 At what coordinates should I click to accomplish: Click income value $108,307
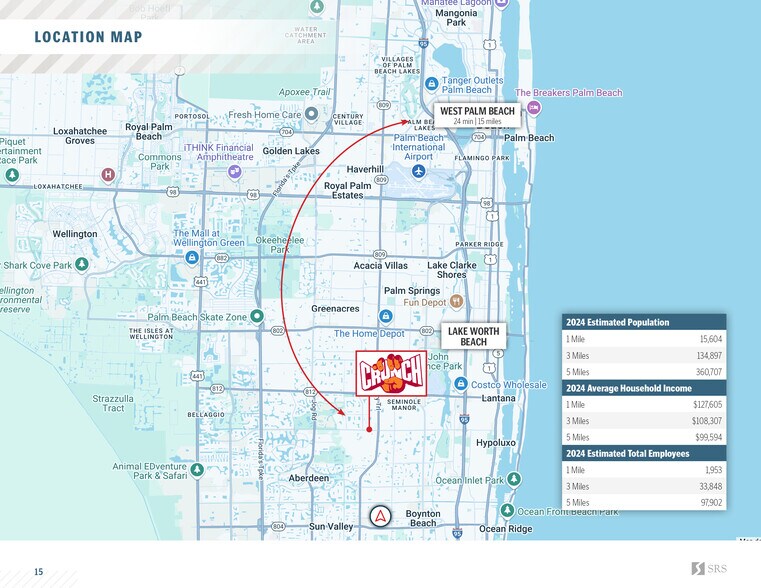tap(707, 421)
